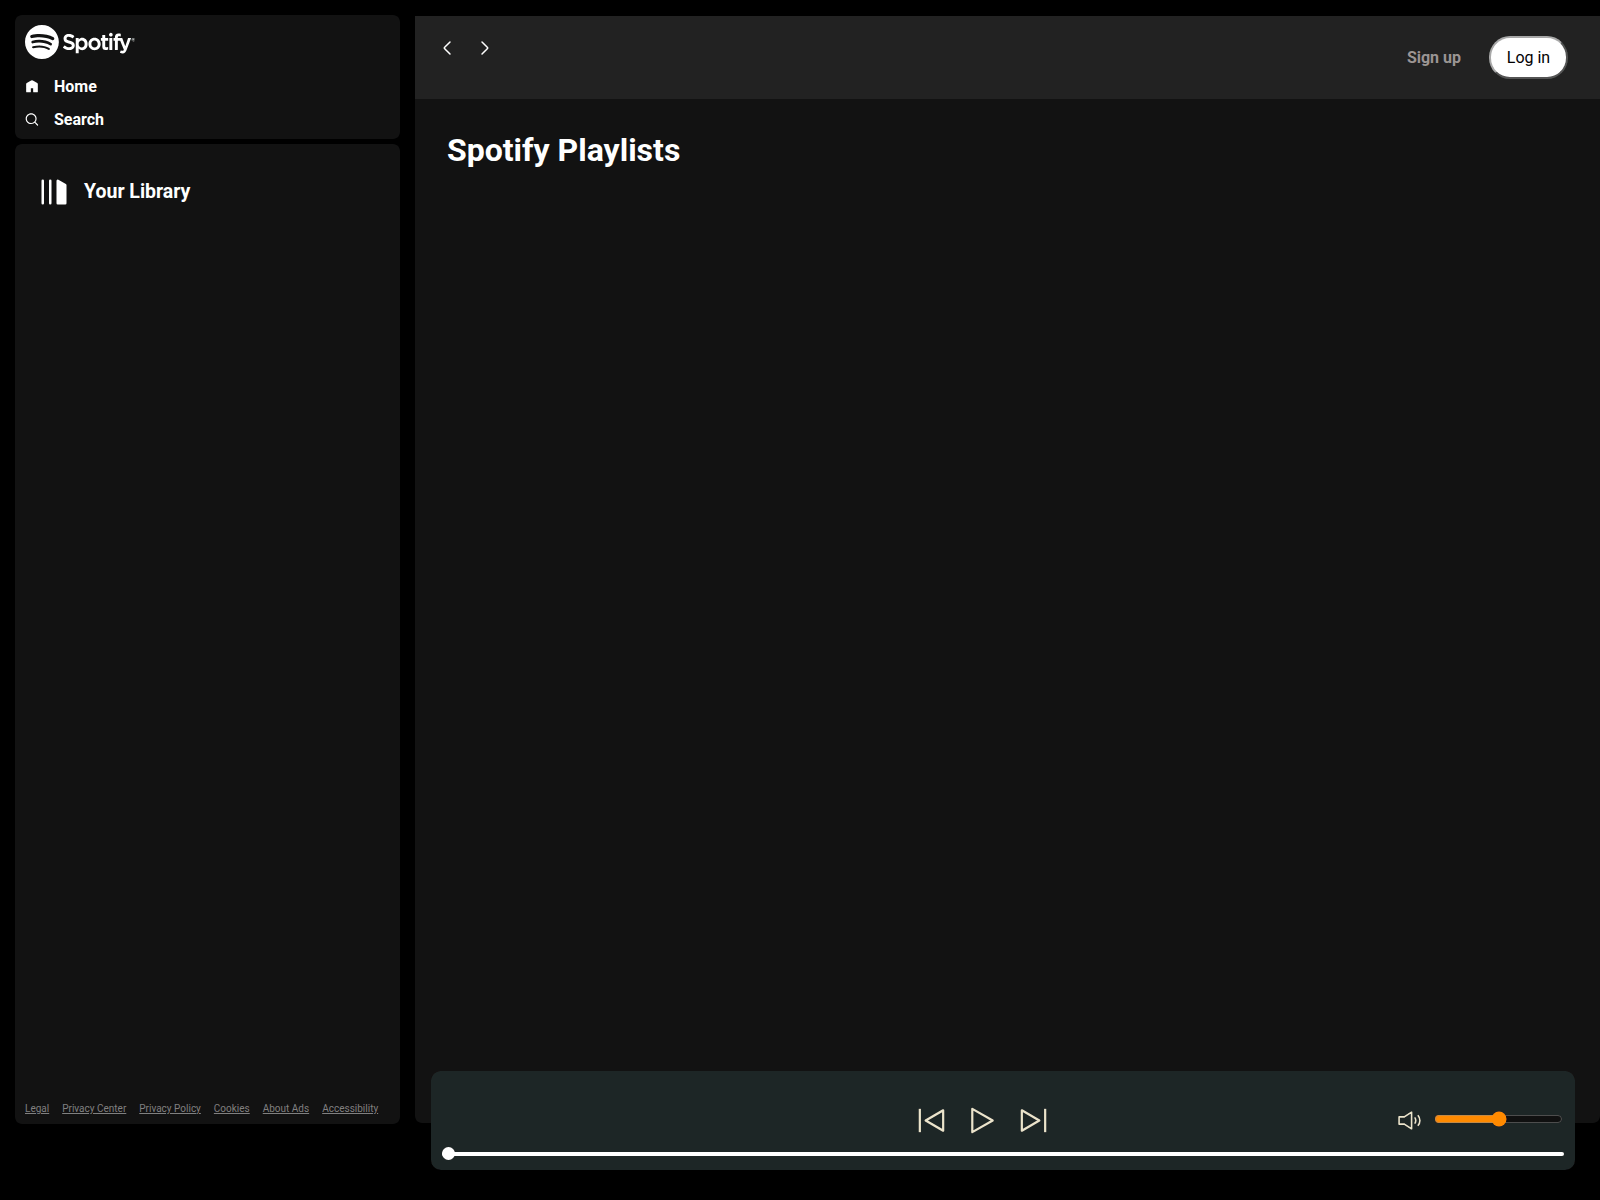Open the Accessibility link

click(350, 1108)
